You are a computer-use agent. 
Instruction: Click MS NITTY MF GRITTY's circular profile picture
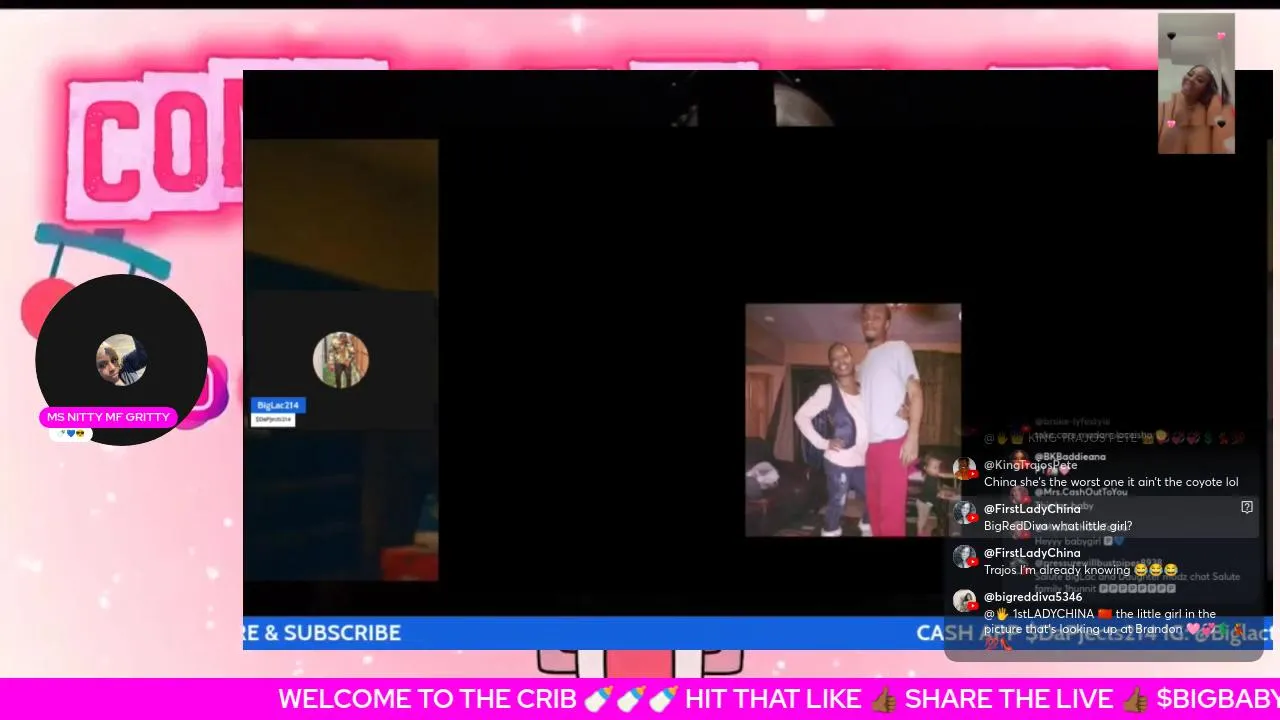coord(121,360)
